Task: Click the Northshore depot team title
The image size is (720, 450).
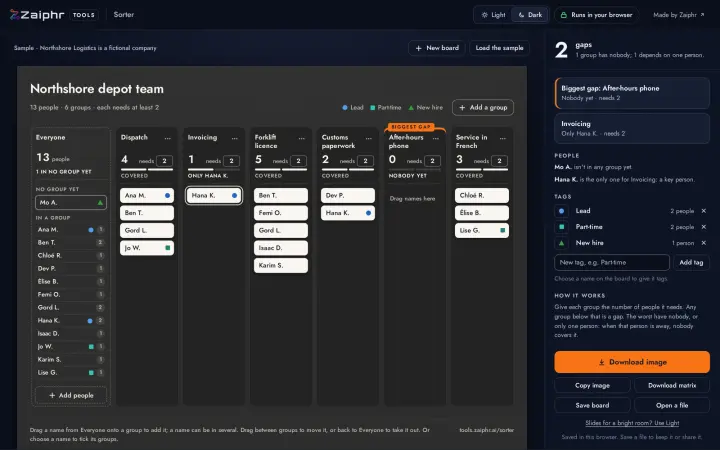Action: point(97,89)
